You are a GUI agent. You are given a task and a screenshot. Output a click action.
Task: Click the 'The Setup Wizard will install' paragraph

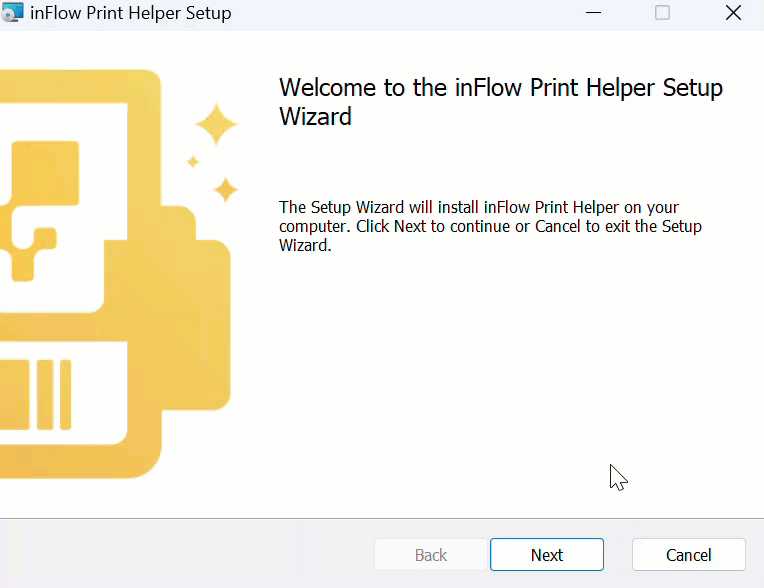[490, 226]
